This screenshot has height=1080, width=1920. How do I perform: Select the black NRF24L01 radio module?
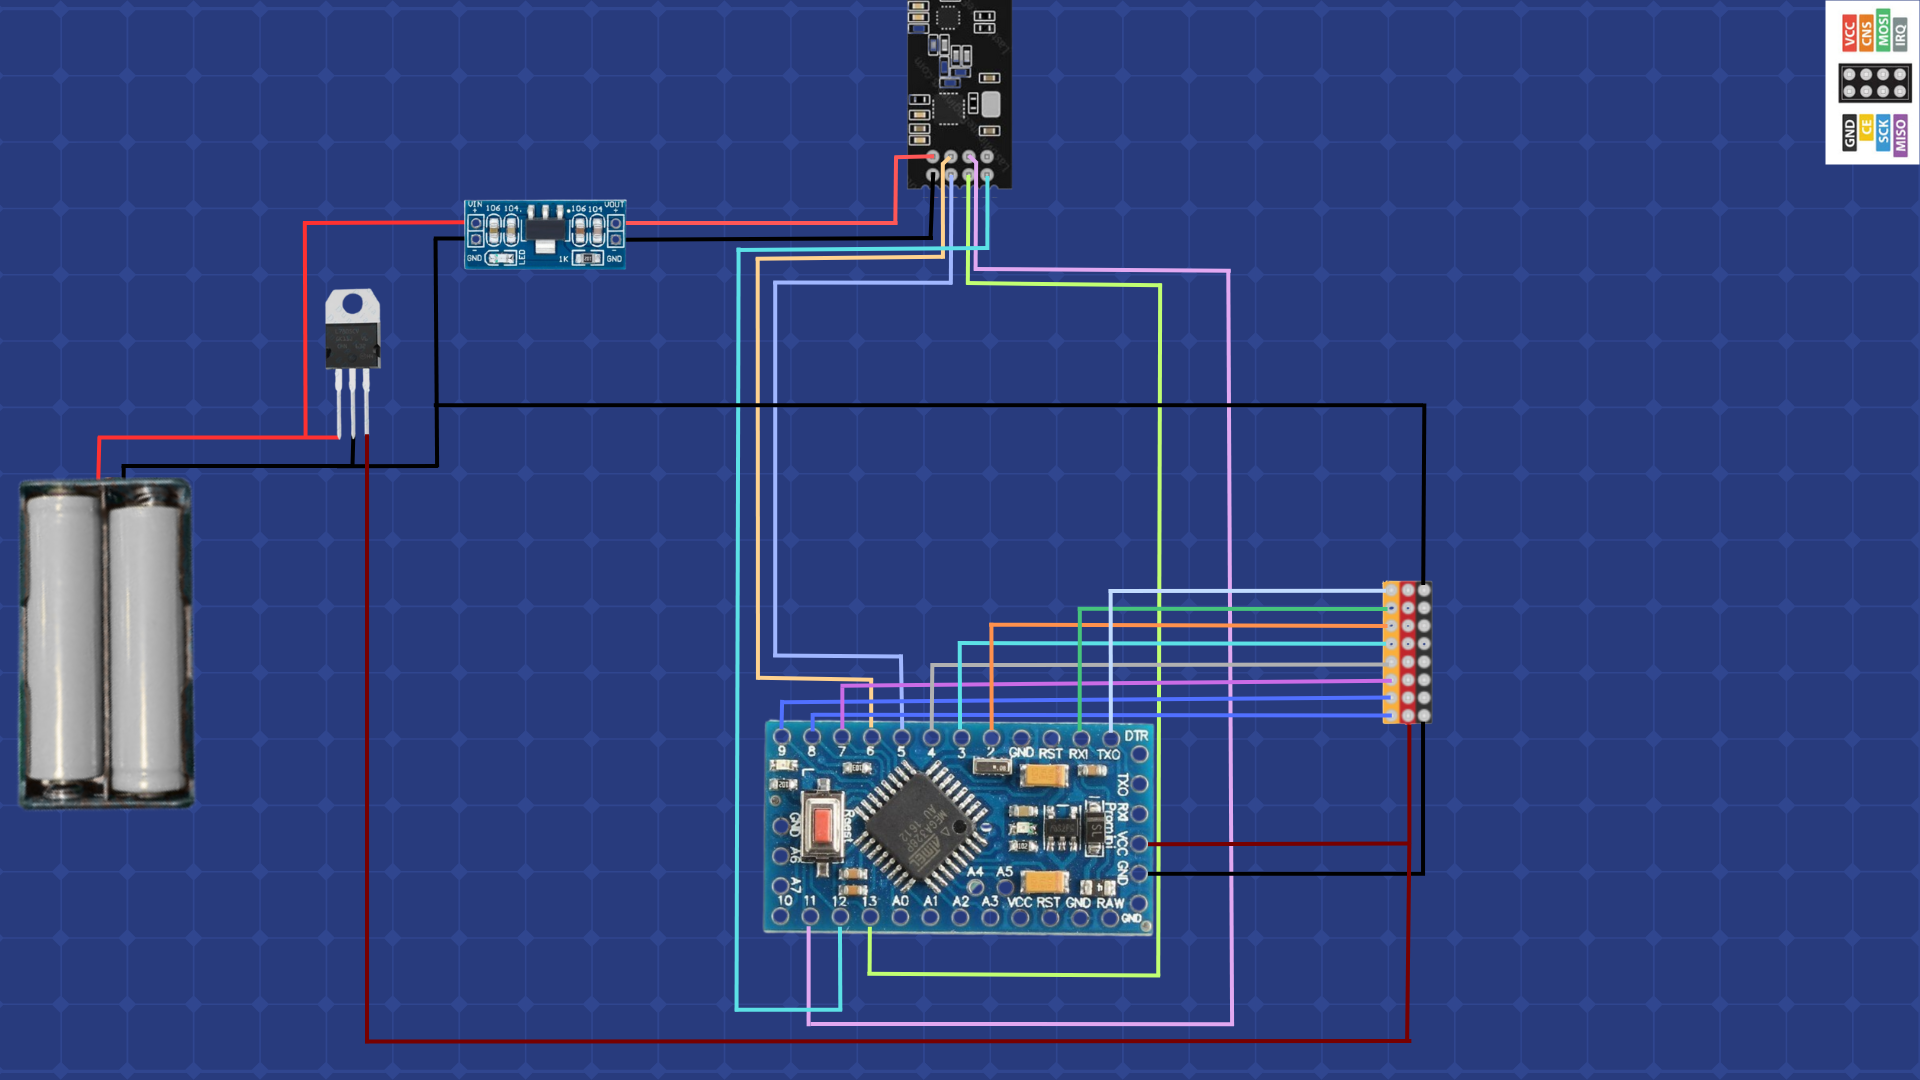[x=958, y=90]
